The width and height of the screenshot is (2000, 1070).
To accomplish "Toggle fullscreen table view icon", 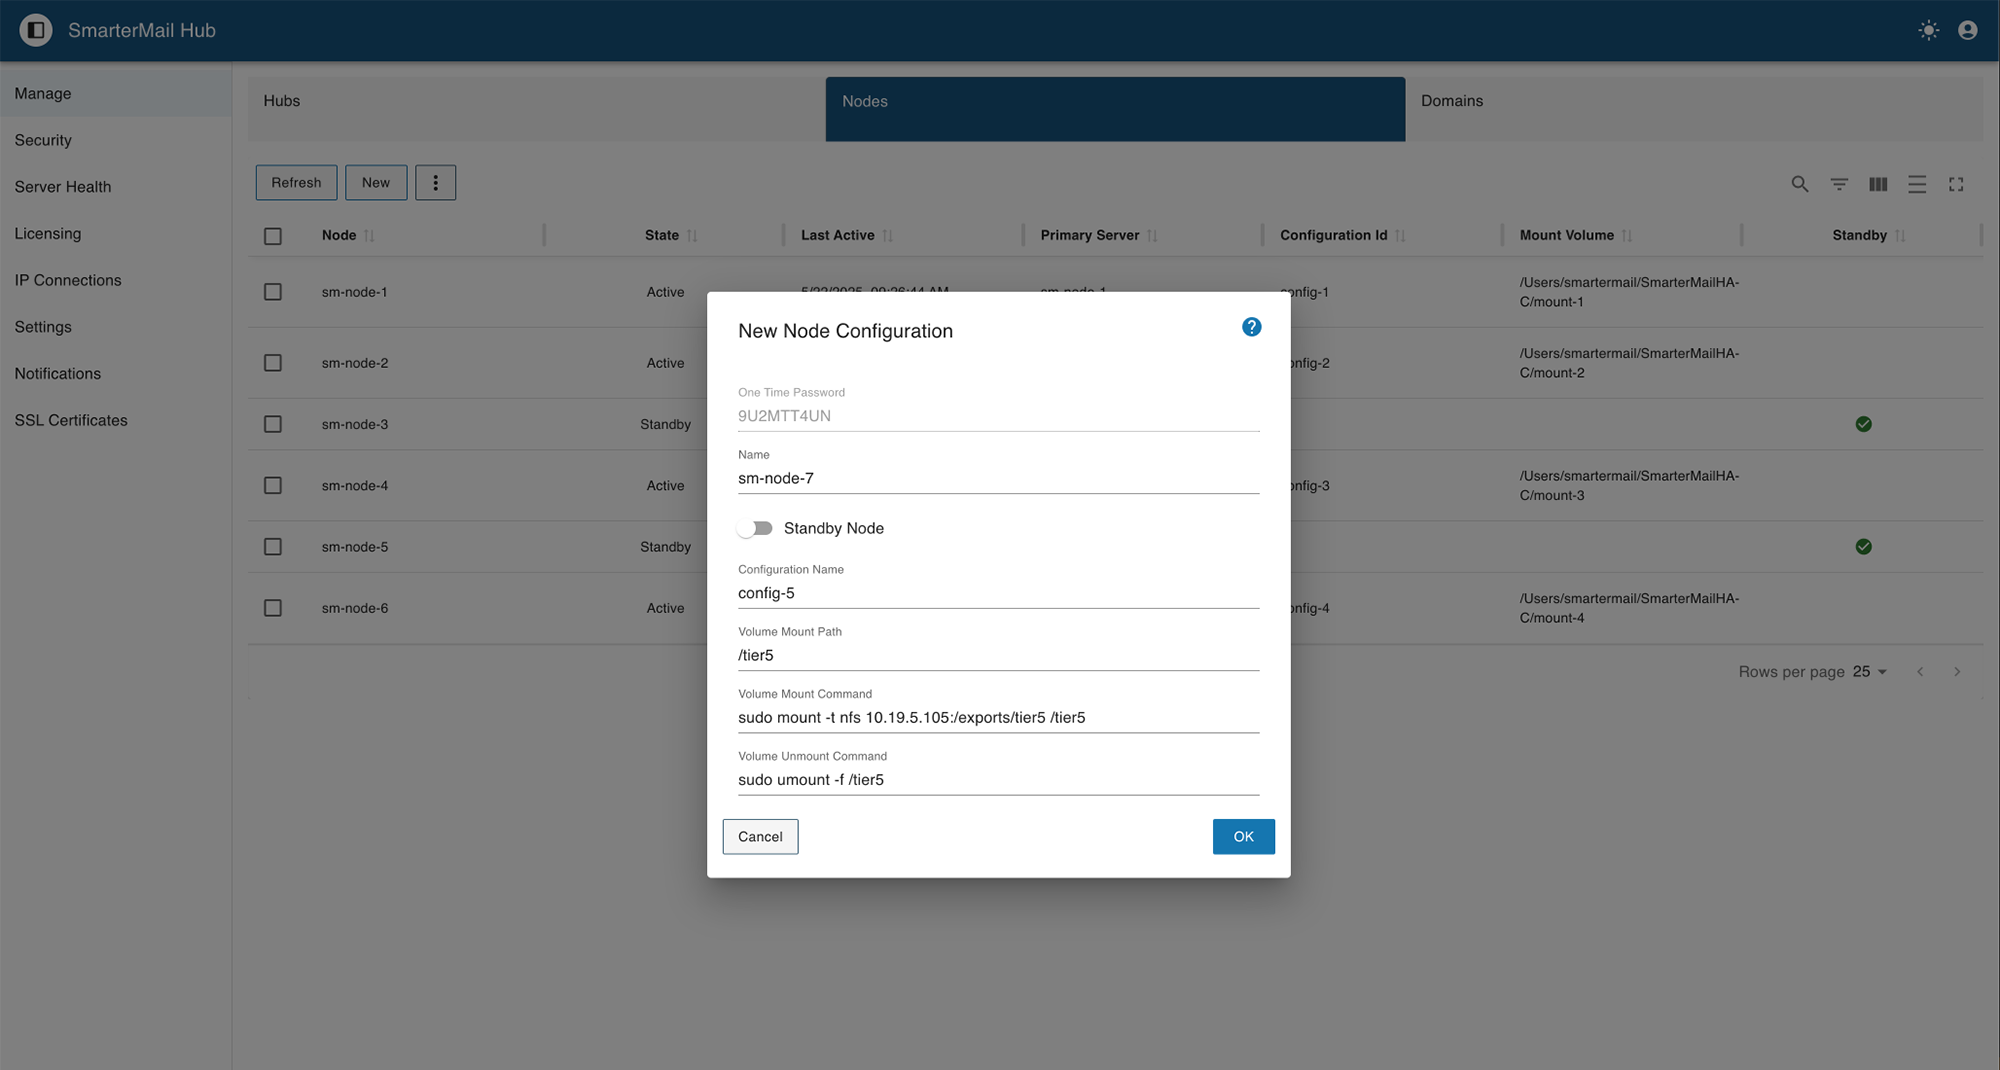I will pyautogui.click(x=1956, y=184).
